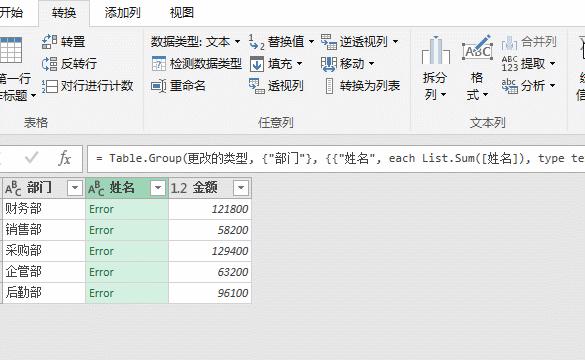Viewport: 585px width, 360px height.
Task: Click the 转置 button label
Action: (x=73, y=42)
